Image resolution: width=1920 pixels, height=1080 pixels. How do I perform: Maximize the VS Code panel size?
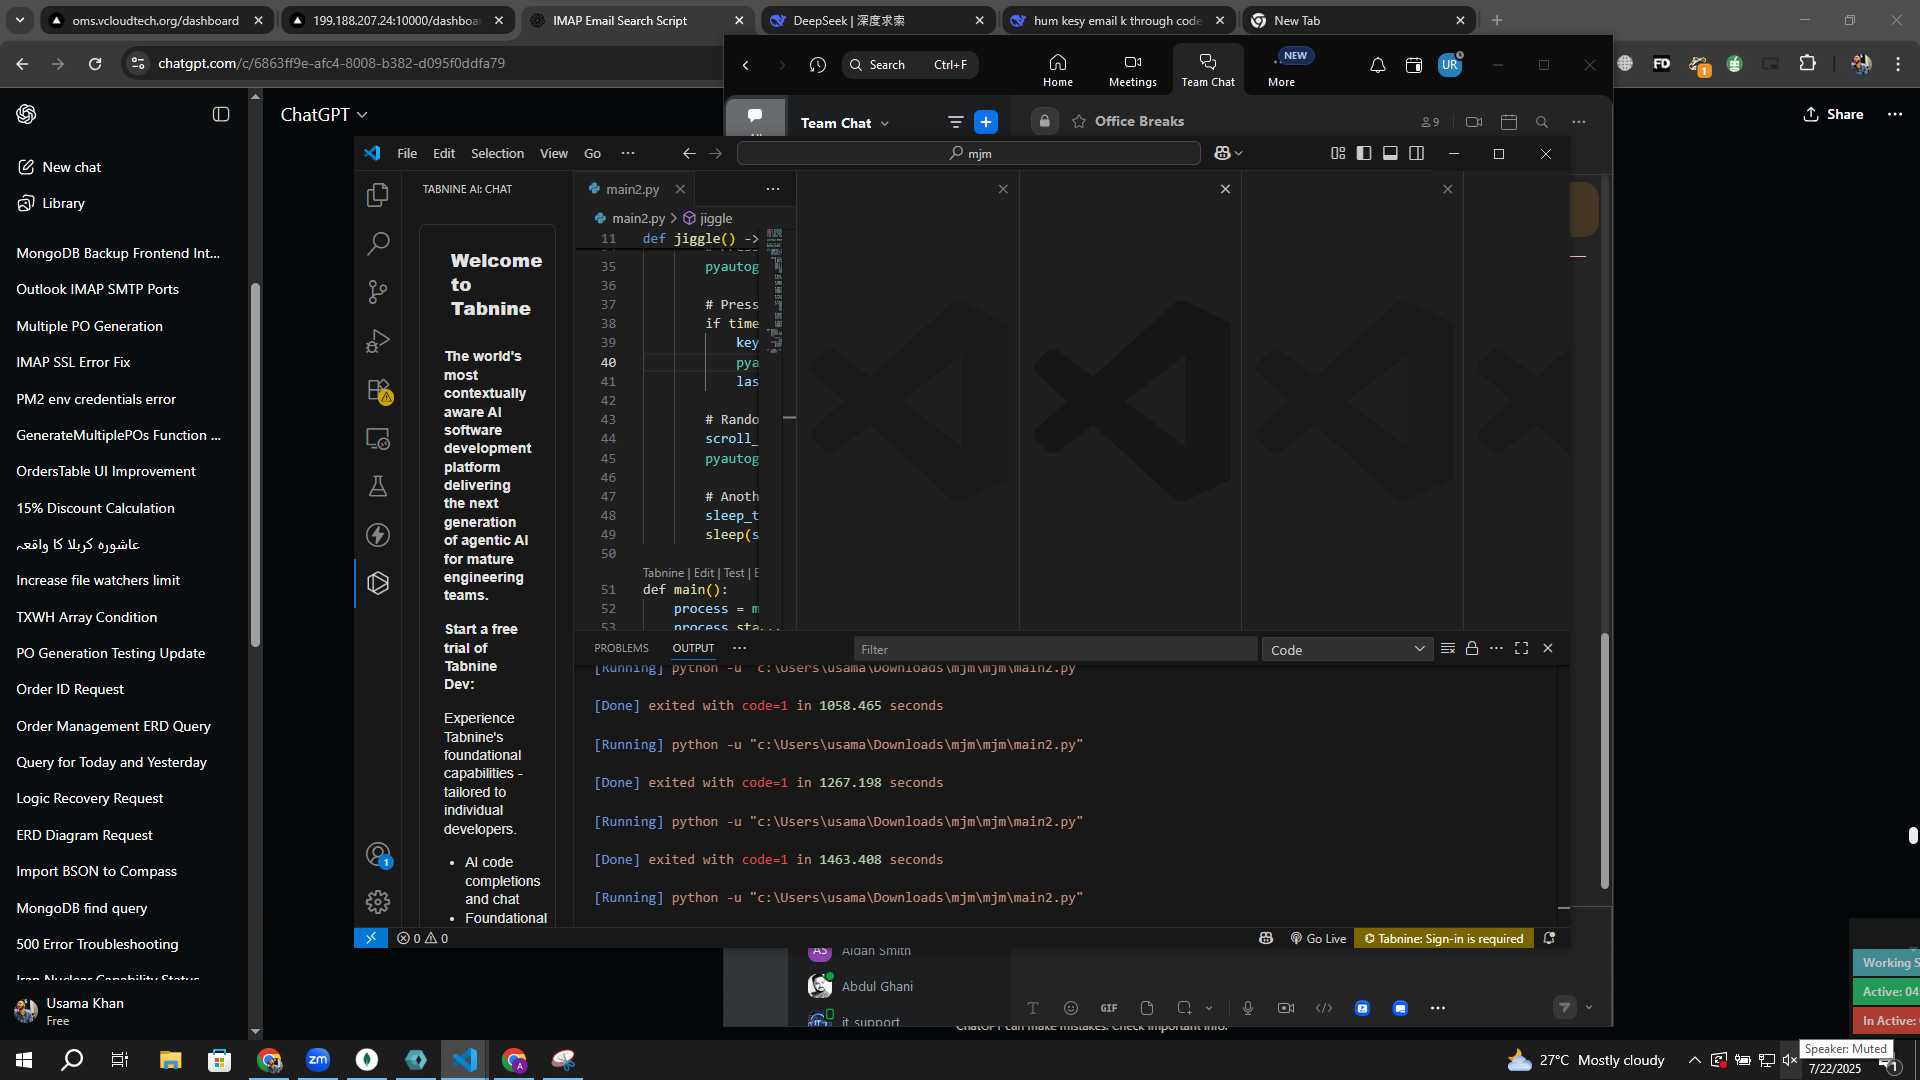1521,648
